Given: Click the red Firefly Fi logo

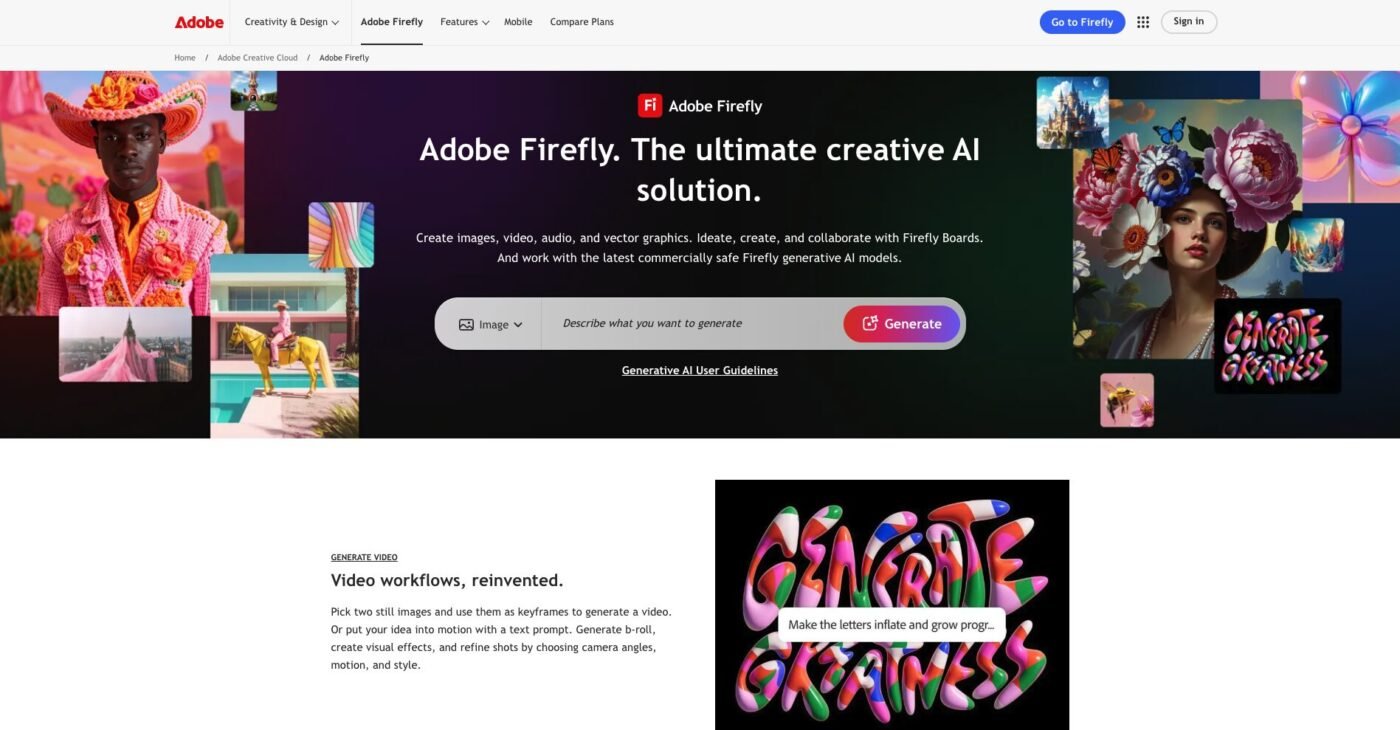Looking at the screenshot, I should (650, 106).
